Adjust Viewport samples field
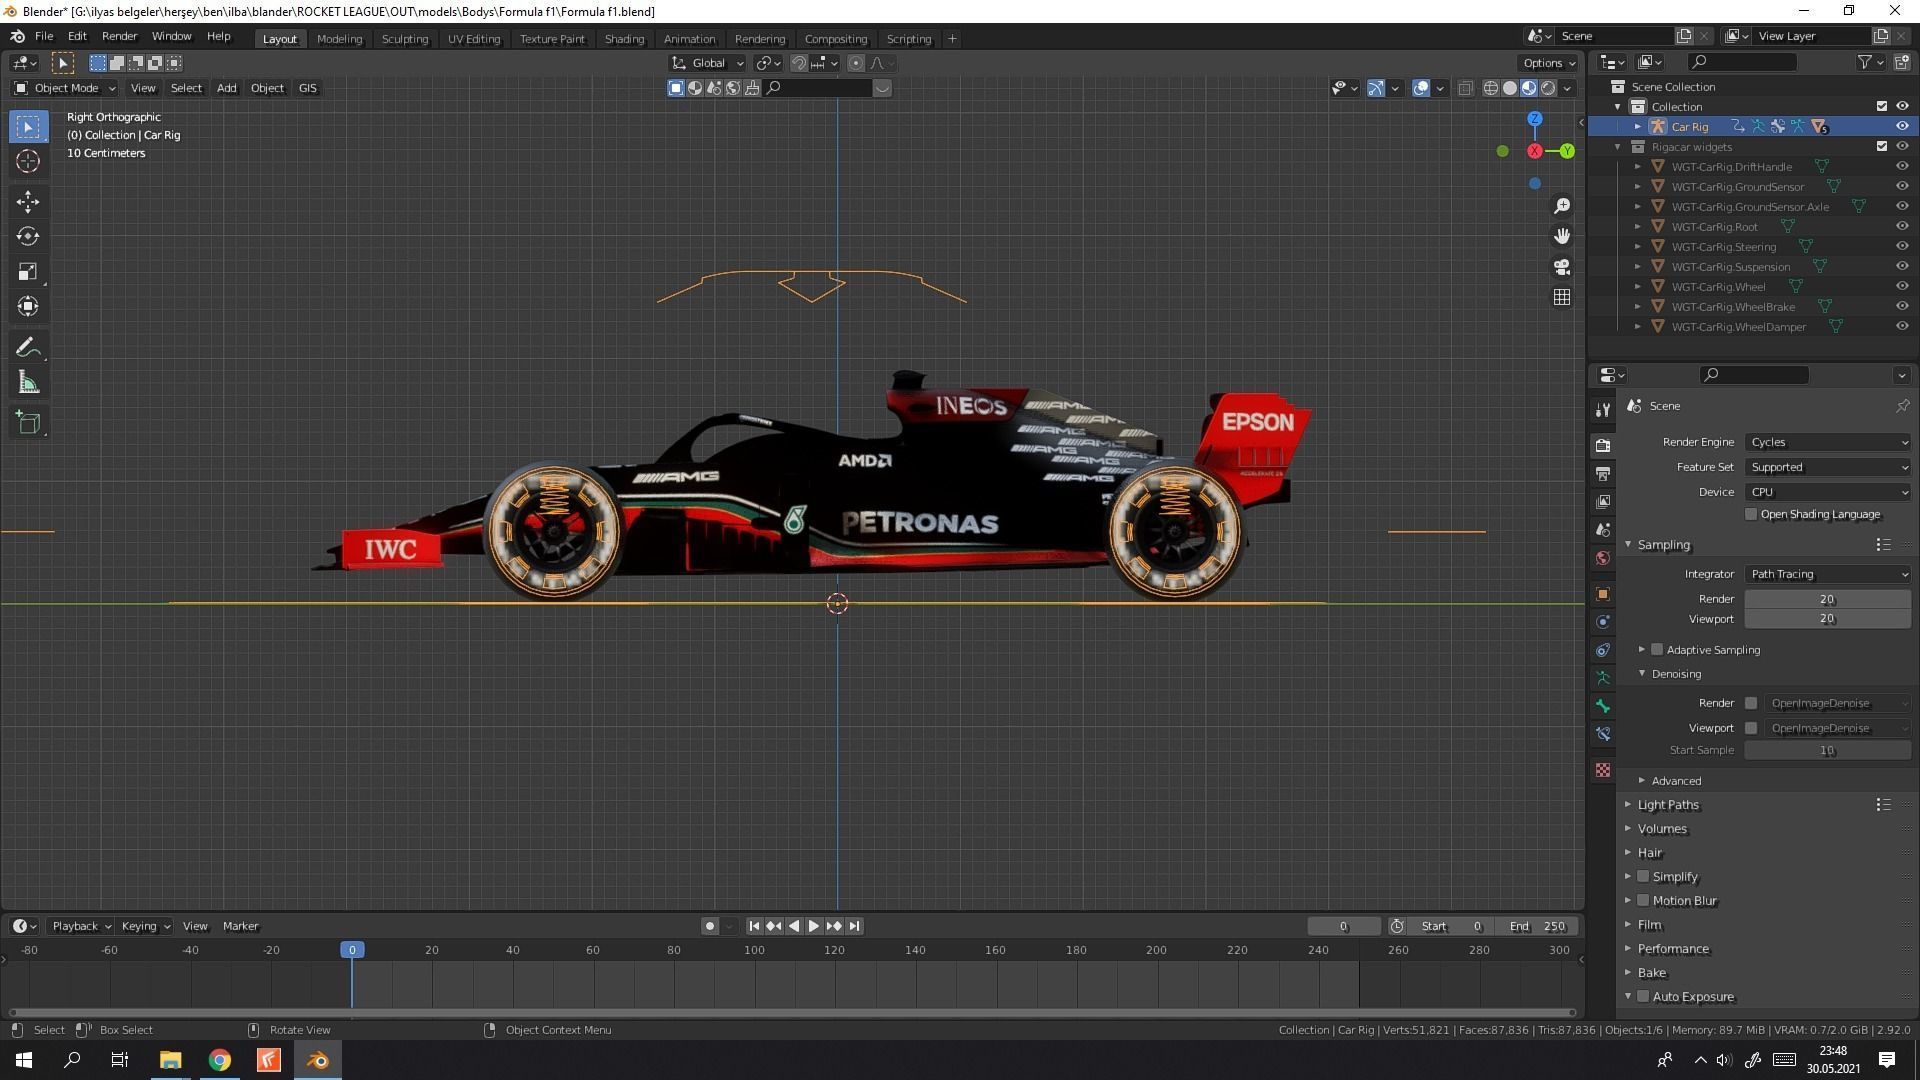 [1827, 619]
